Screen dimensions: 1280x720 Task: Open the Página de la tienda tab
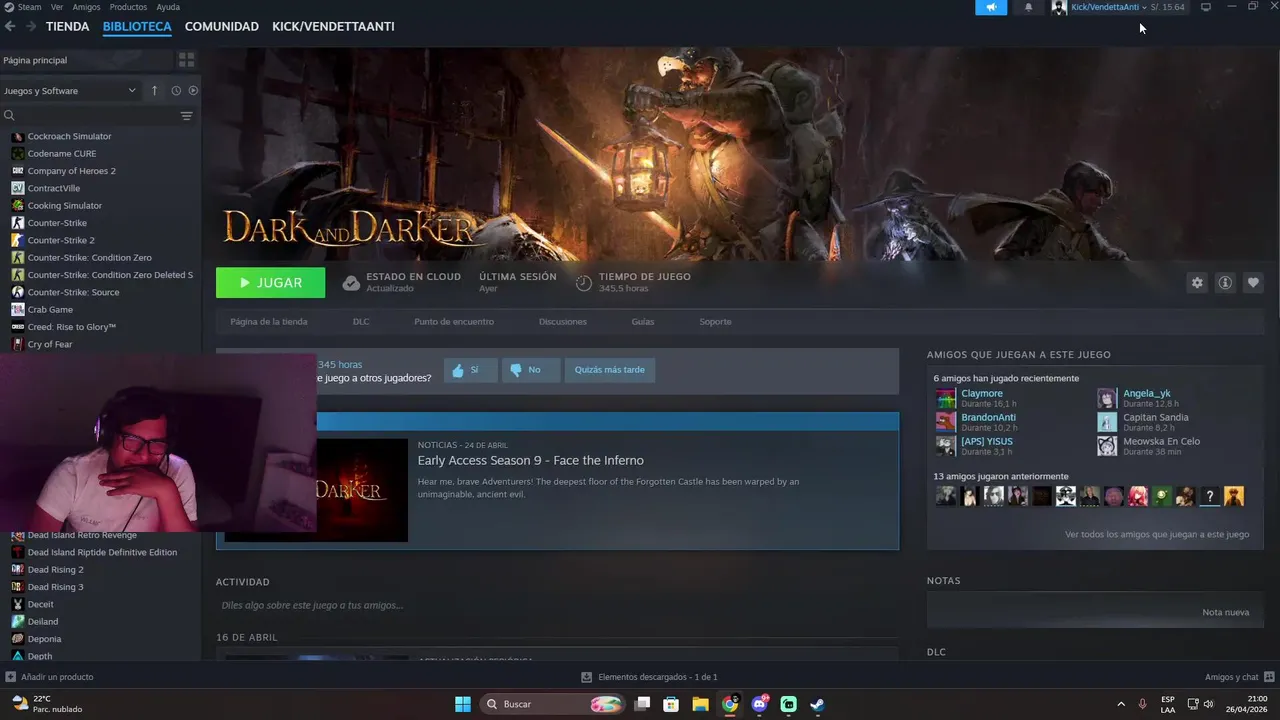click(269, 322)
